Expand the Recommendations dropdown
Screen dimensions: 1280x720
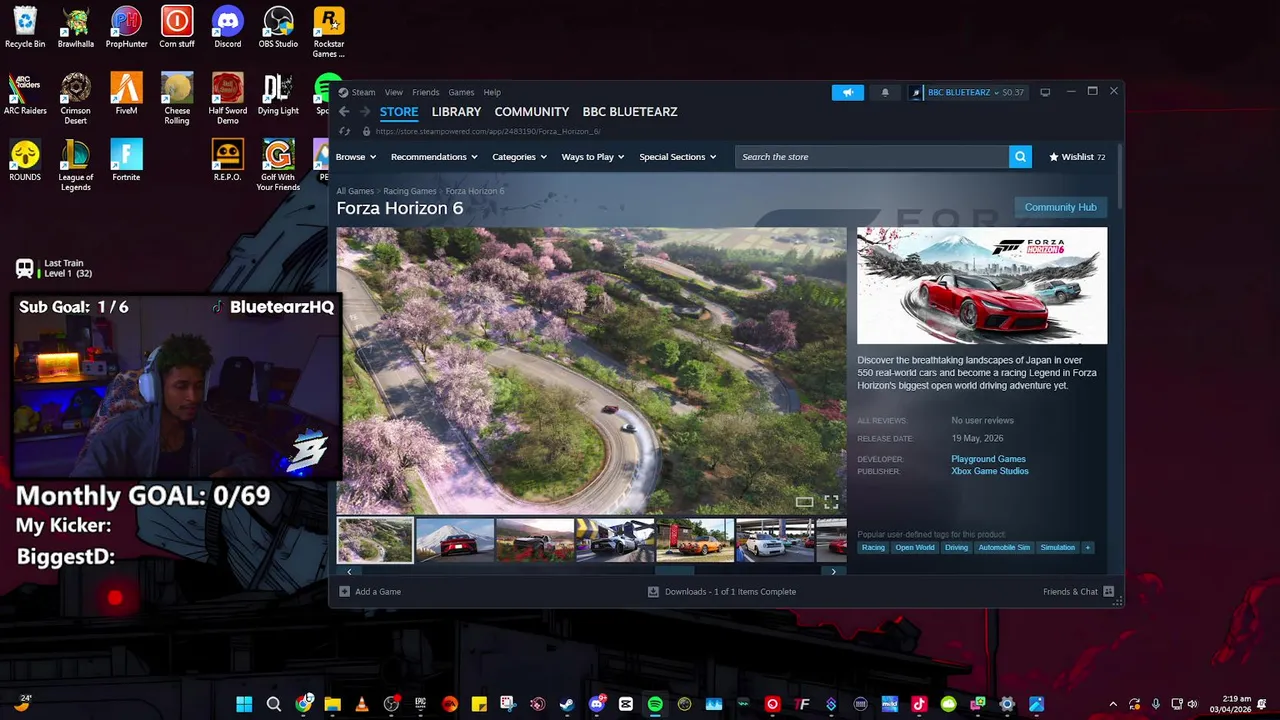point(434,157)
